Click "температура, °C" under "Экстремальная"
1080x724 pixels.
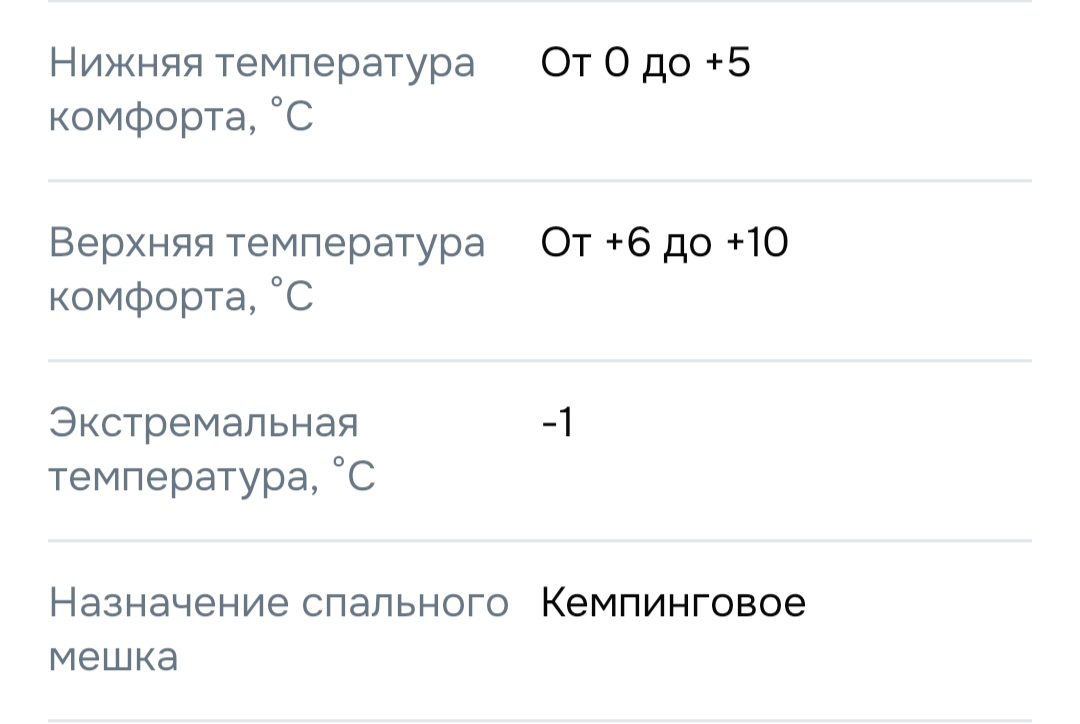[x=212, y=478]
